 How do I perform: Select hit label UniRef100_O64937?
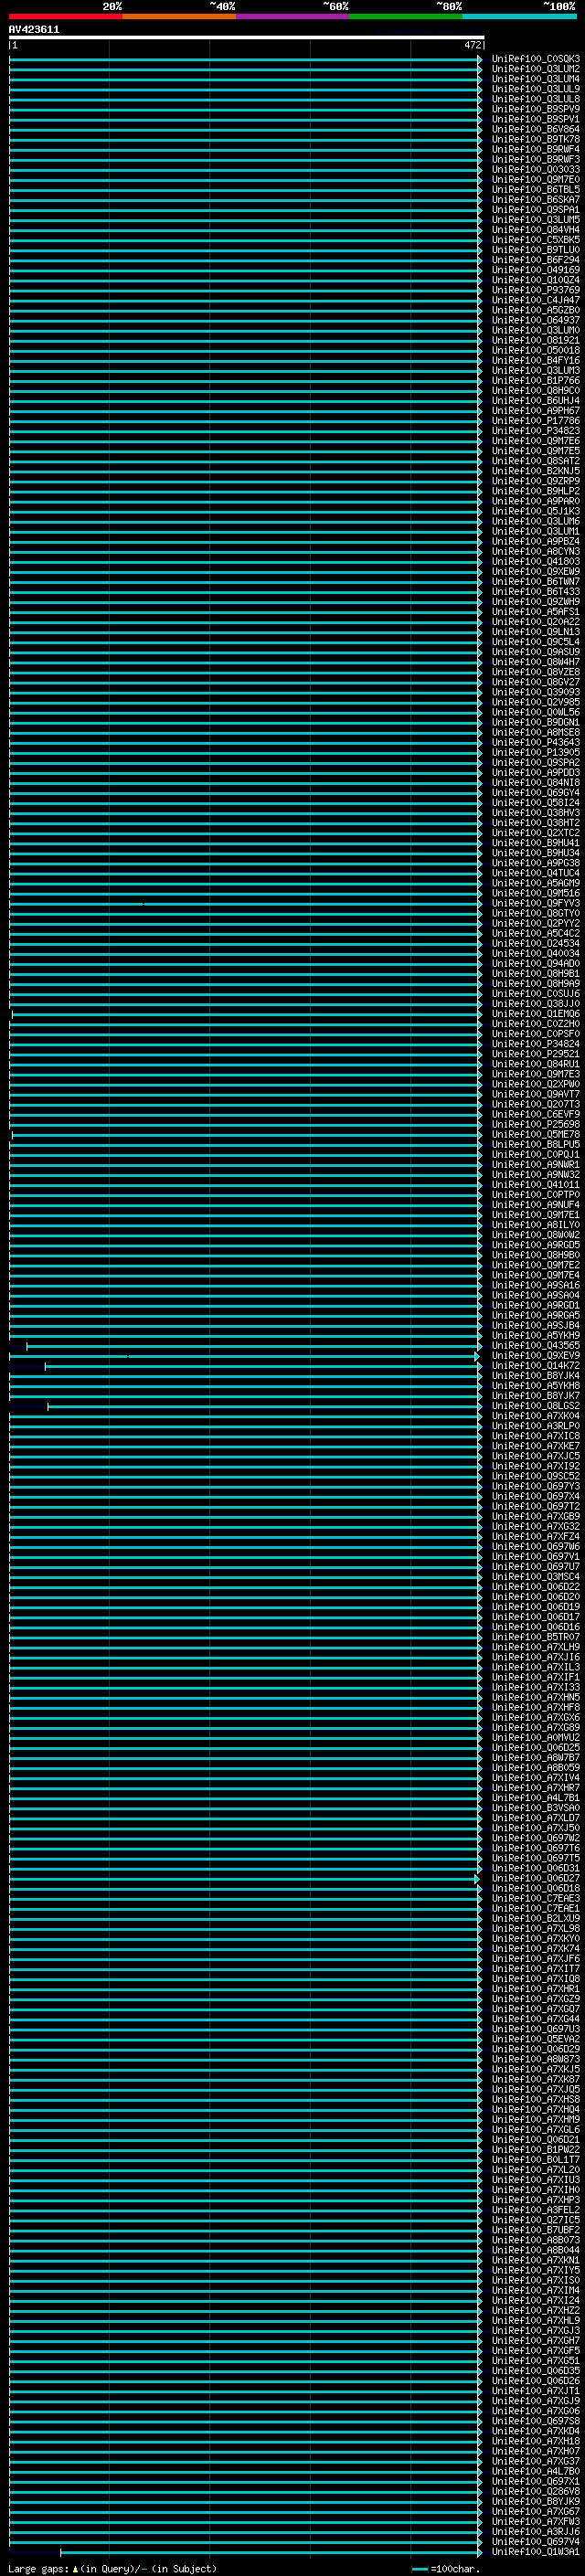pos(536,320)
